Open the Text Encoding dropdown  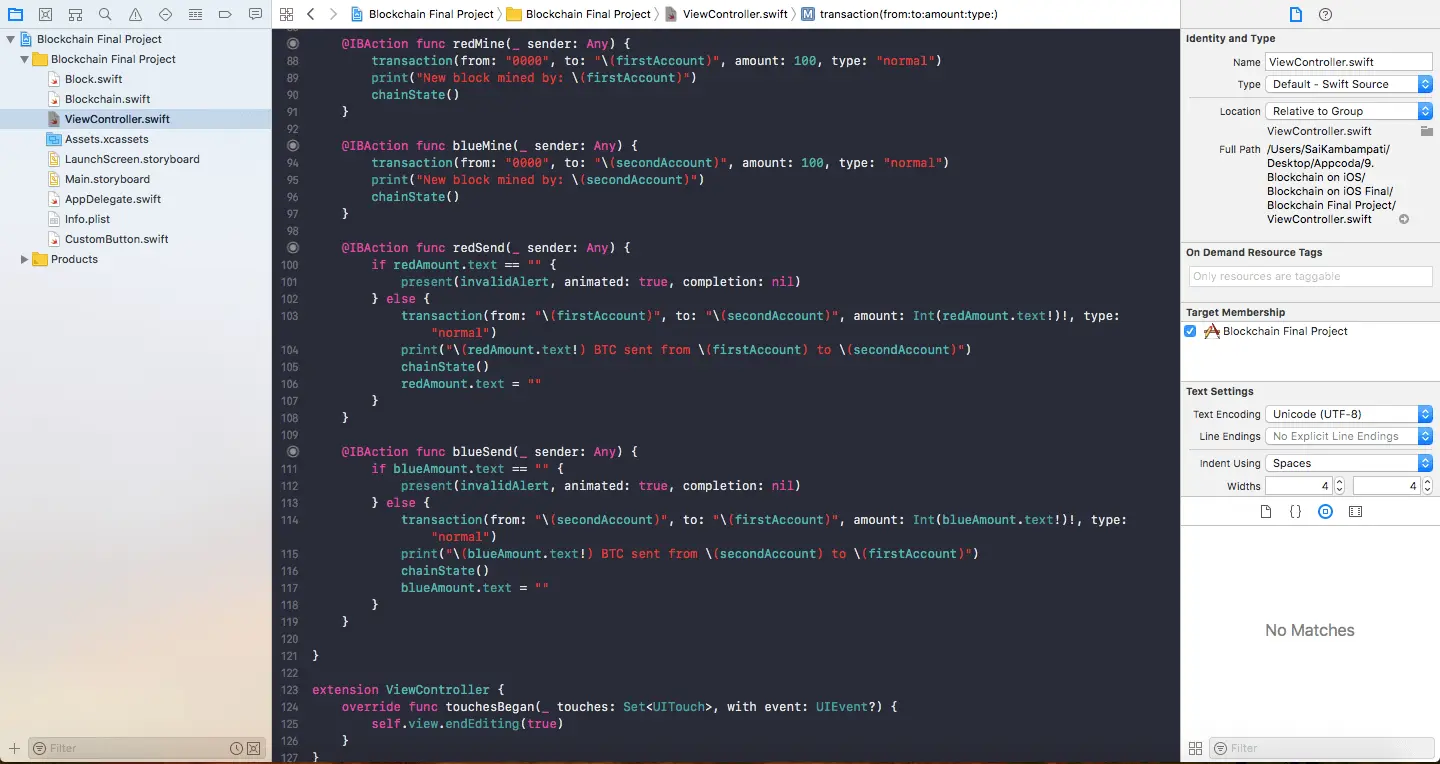pyautogui.click(x=1349, y=414)
